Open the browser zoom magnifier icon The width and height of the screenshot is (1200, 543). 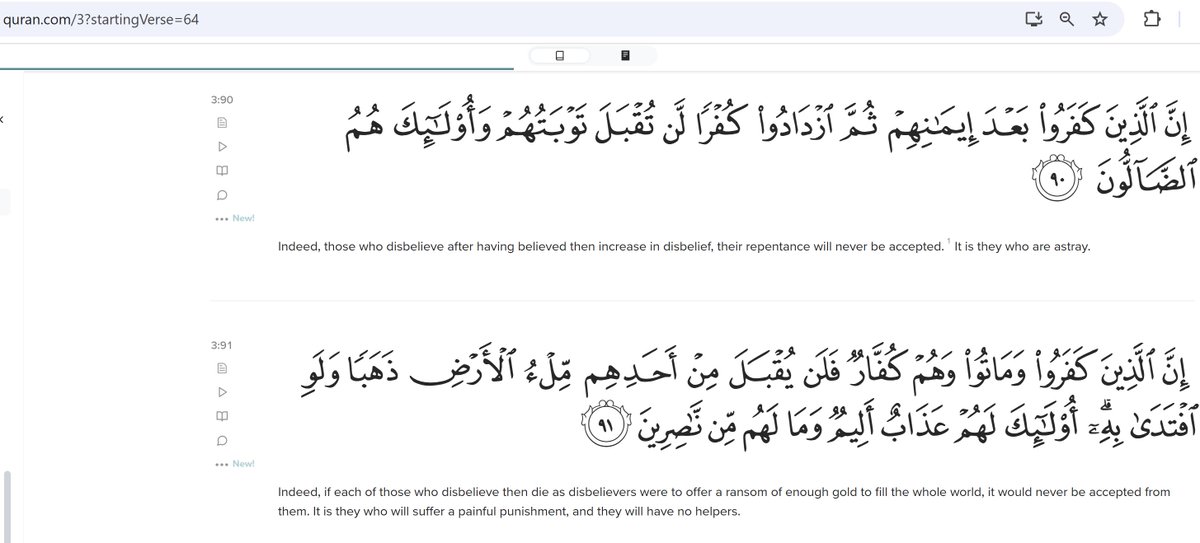point(1066,19)
